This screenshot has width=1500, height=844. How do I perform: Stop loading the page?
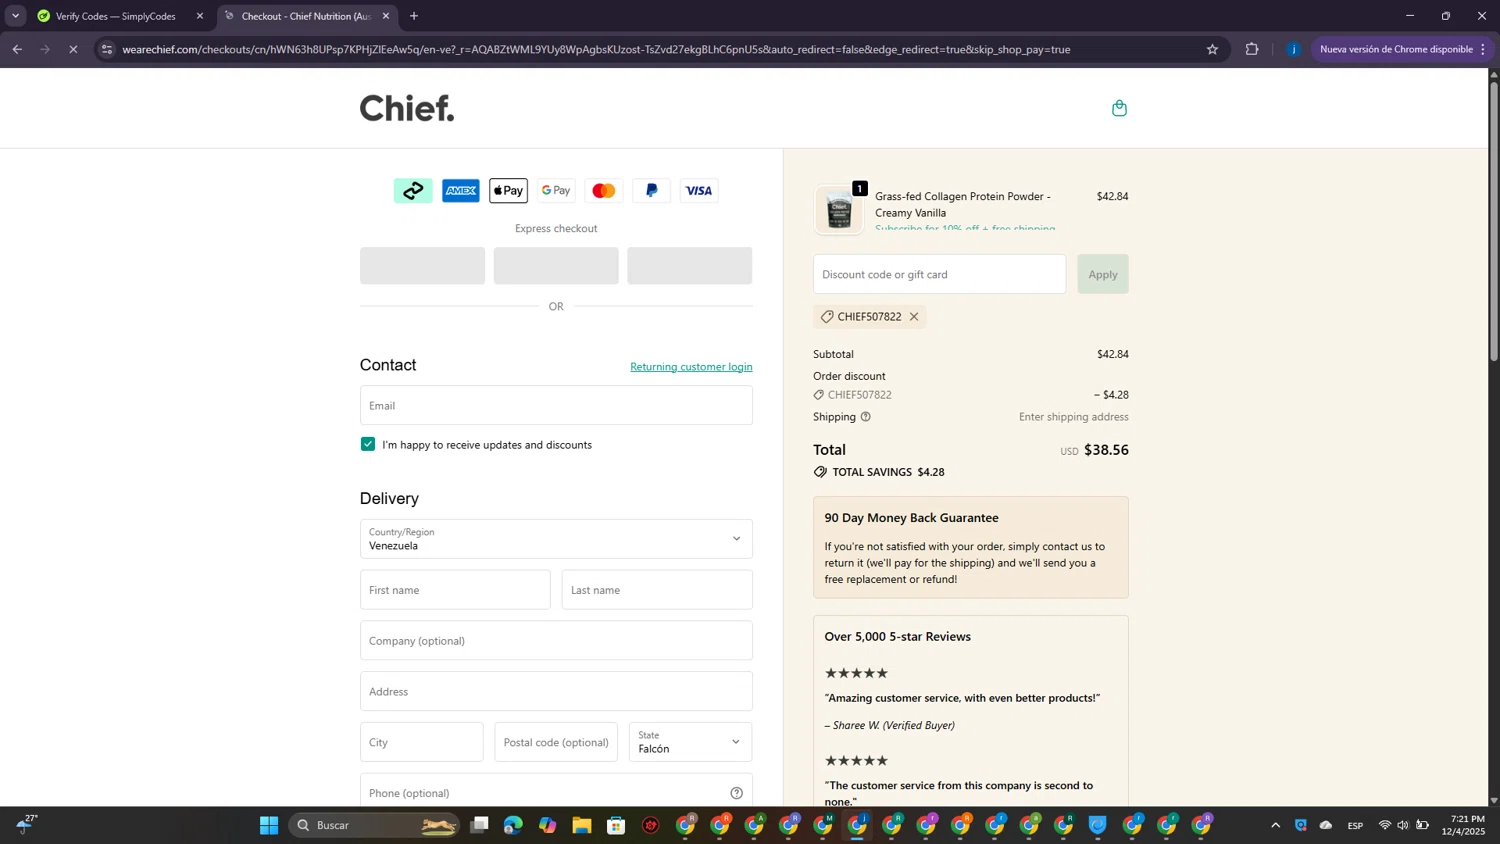(73, 49)
